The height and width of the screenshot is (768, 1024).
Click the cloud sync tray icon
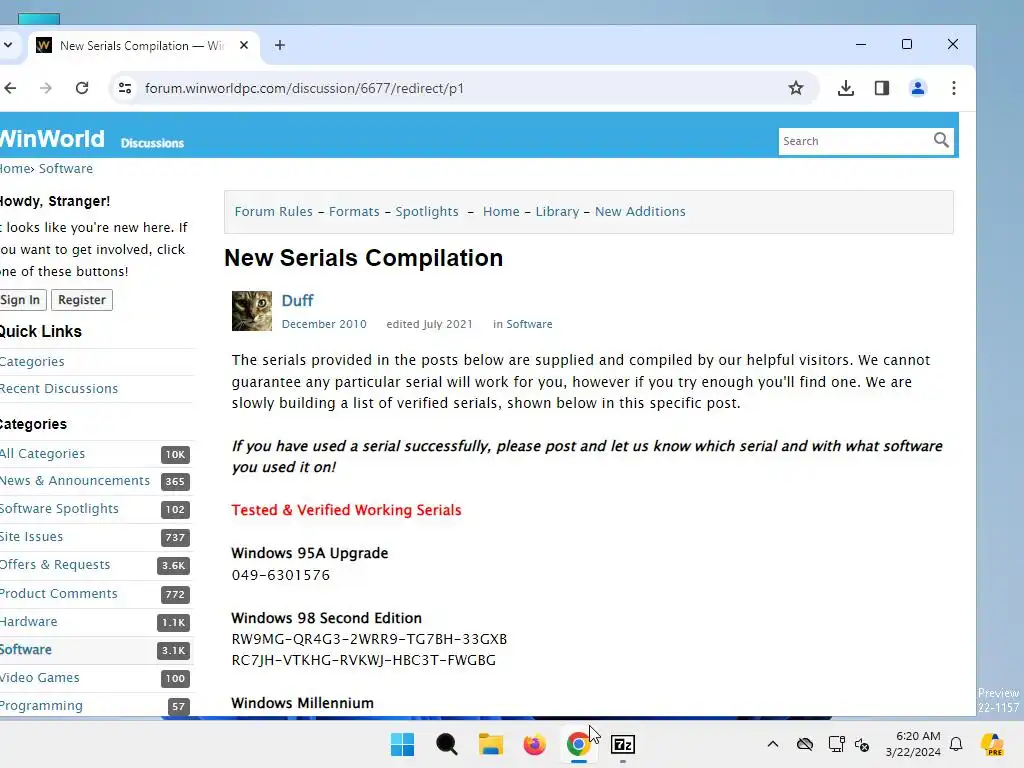pos(805,744)
